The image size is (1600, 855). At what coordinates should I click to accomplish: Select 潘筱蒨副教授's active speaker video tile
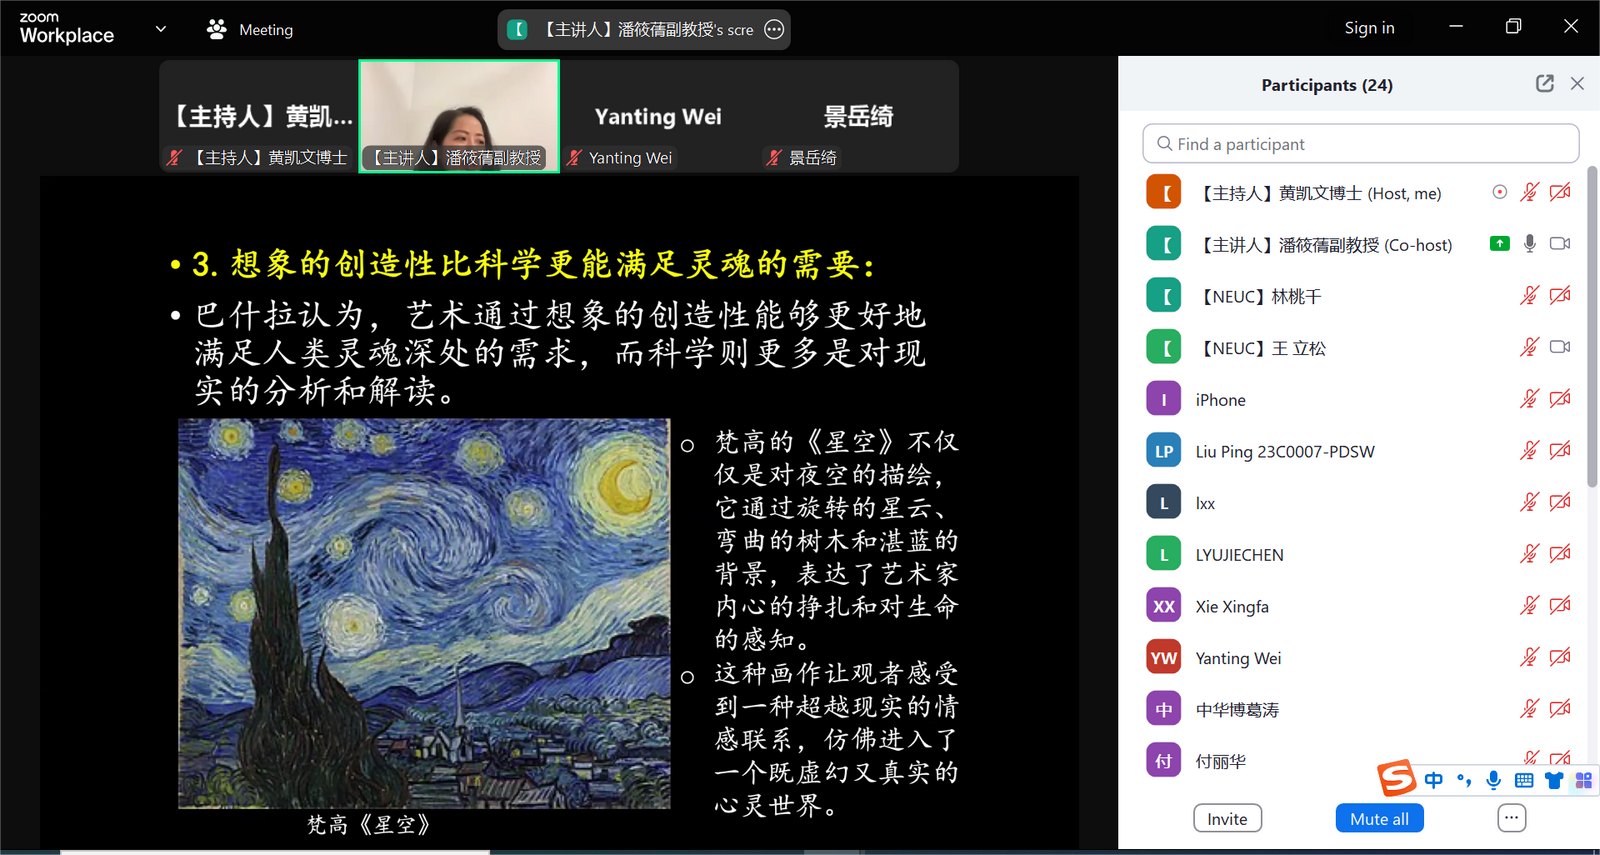point(459,116)
